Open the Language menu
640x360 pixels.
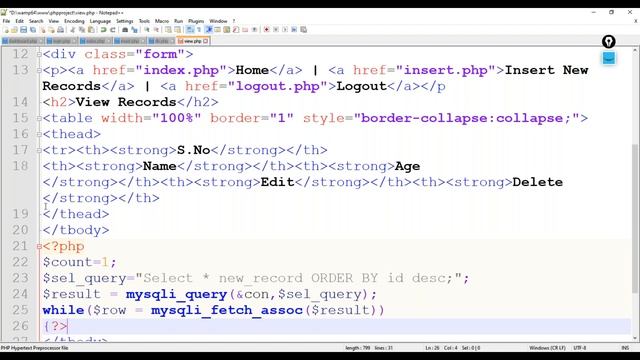(100, 21)
